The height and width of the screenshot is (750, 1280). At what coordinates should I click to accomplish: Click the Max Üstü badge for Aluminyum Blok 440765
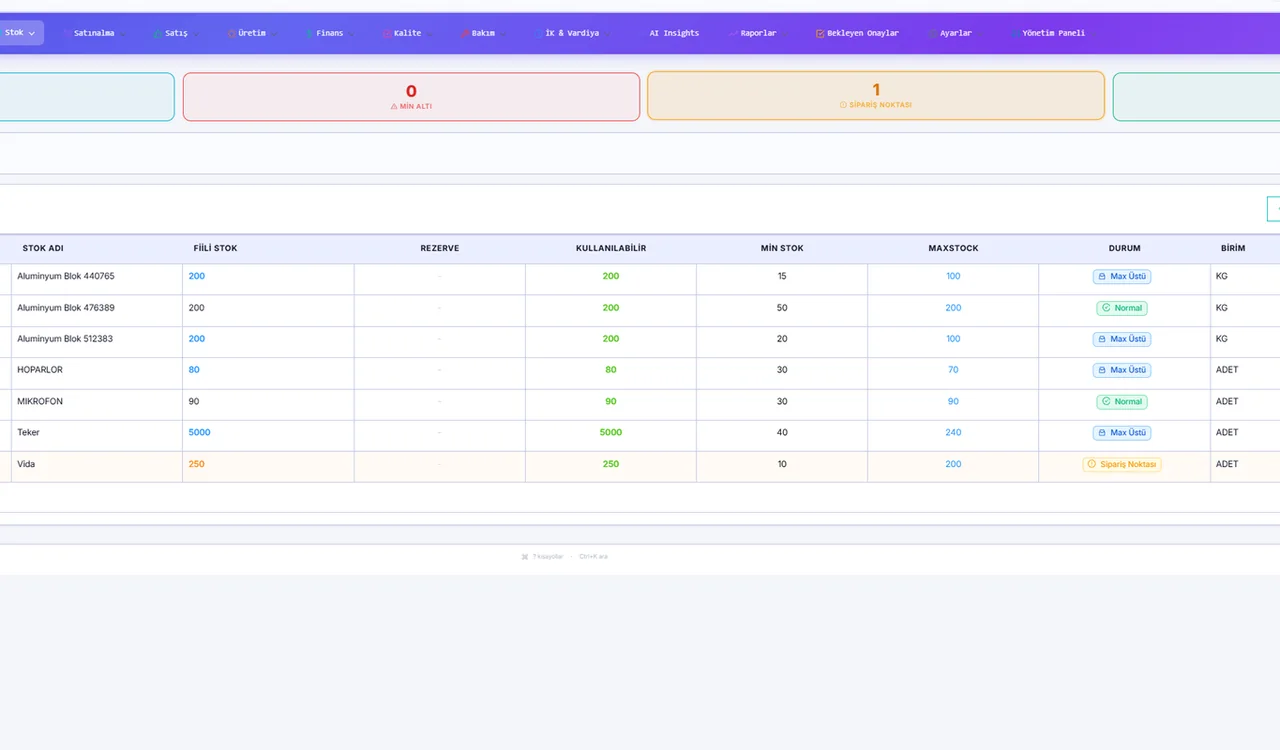pos(1122,277)
